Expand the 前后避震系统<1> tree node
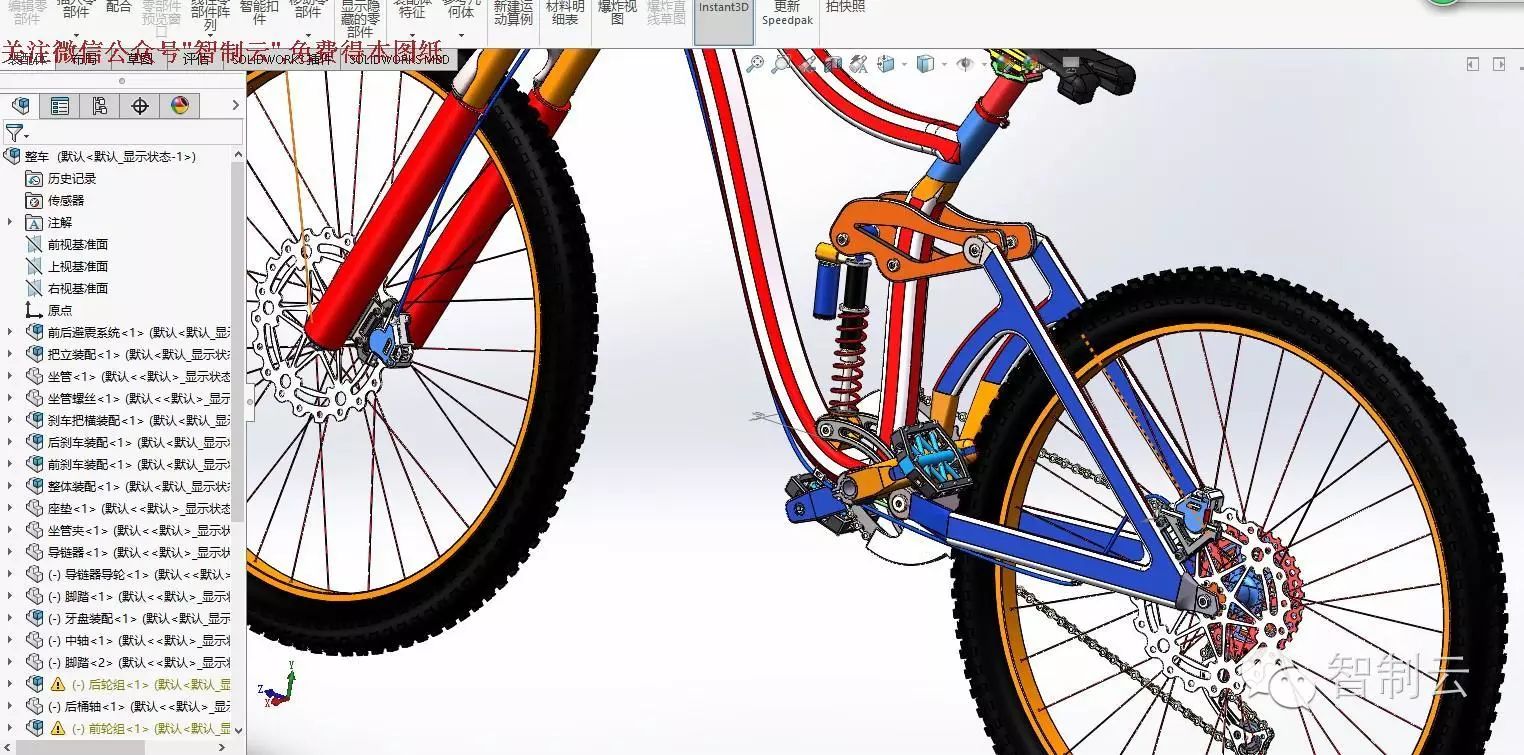Viewport: 1524px width, 755px height. (x=10, y=333)
